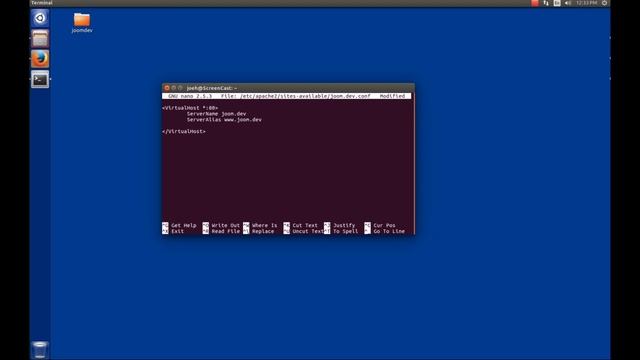This screenshot has height=360, width=640.
Task: Click the ServerName joom.dev line
Action: 216,114
